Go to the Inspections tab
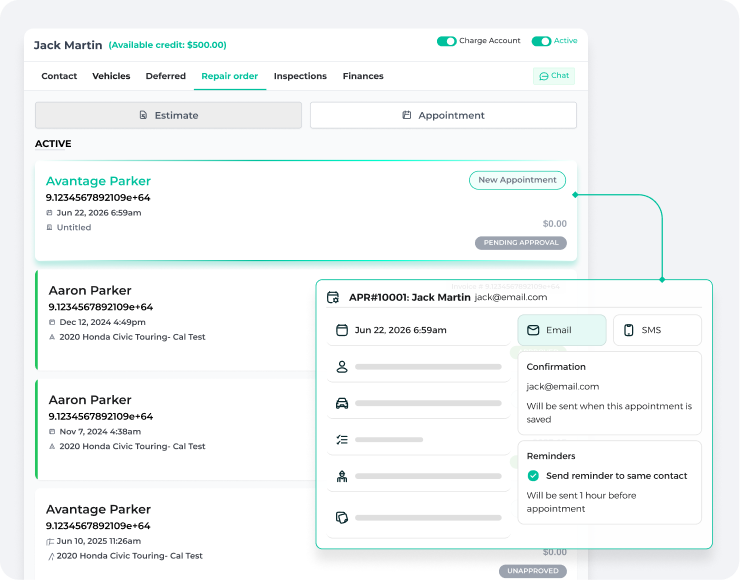The width and height of the screenshot is (740, 580). tap(300, 76)
